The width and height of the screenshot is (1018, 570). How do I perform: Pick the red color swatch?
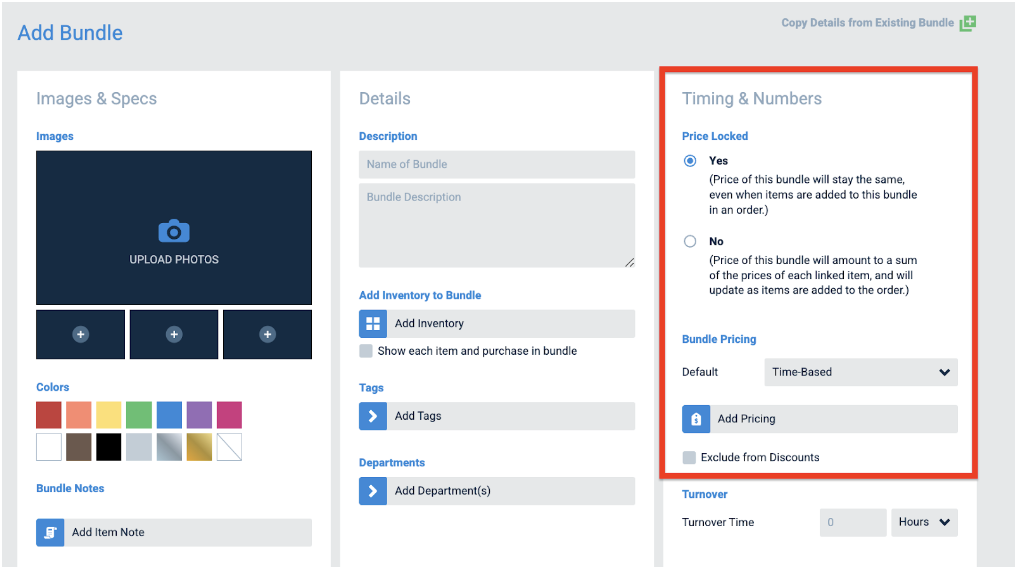coord(49,415)
